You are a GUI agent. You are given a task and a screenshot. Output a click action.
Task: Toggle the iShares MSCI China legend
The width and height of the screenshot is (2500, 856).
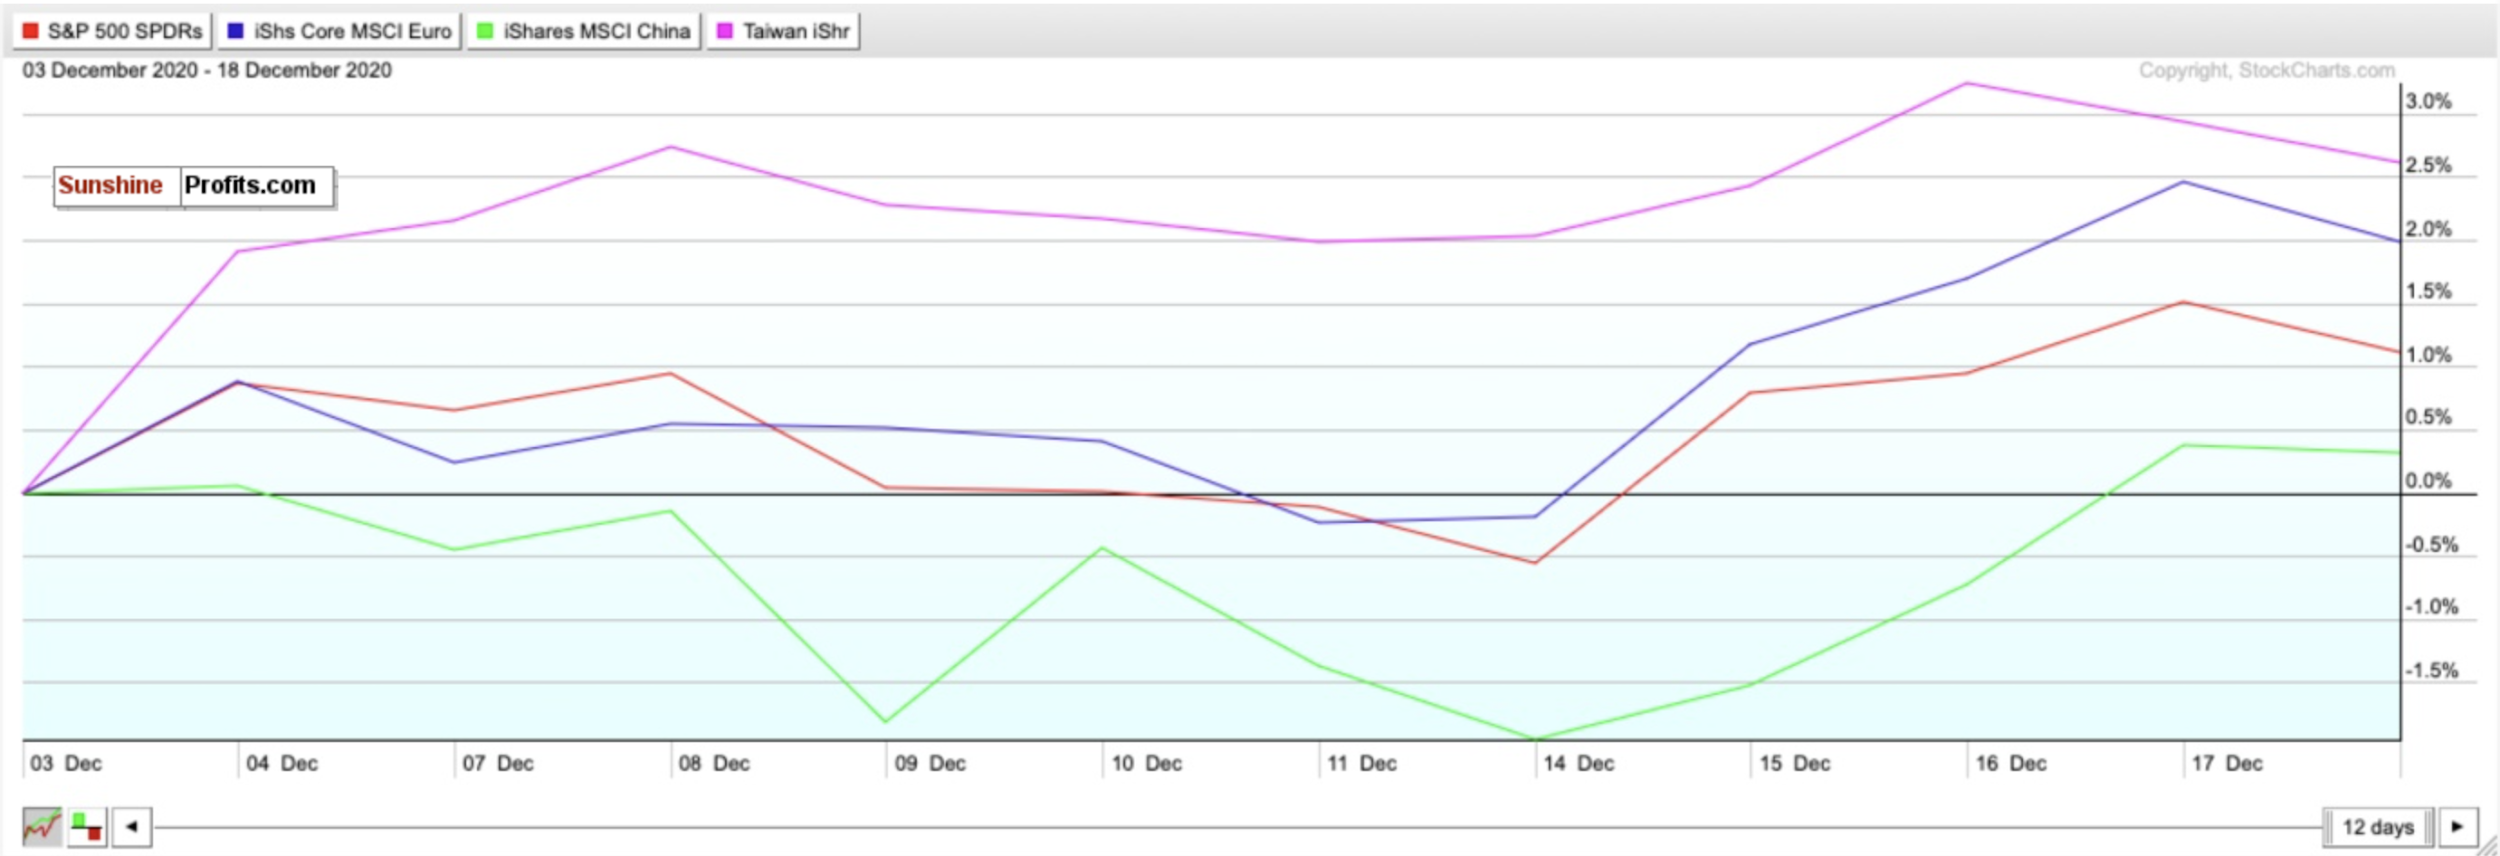pyautogui.click(x=584, y=31)
